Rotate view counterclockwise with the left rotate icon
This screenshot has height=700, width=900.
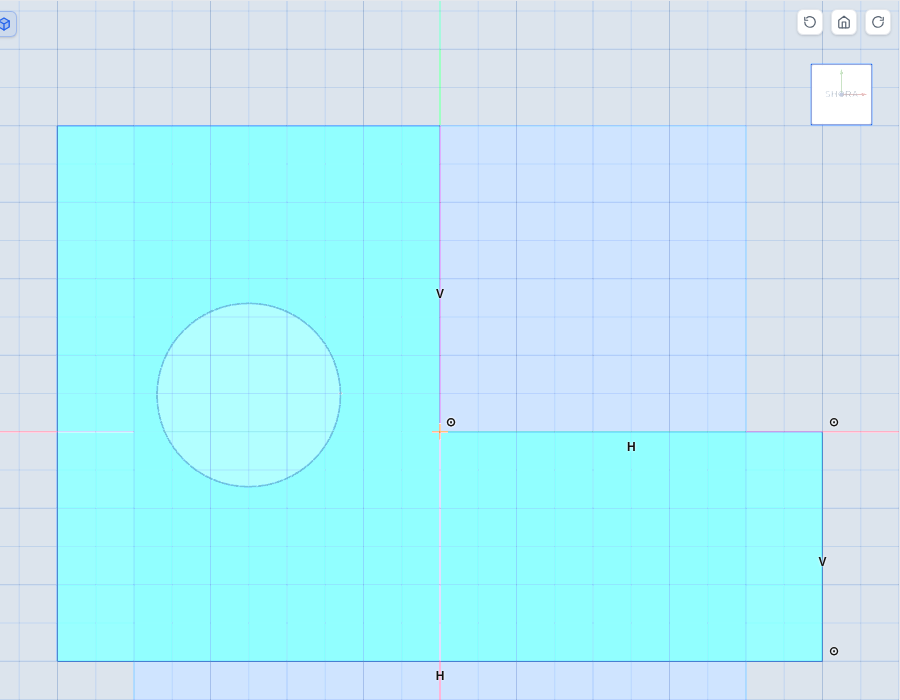(x=810, y=22)
